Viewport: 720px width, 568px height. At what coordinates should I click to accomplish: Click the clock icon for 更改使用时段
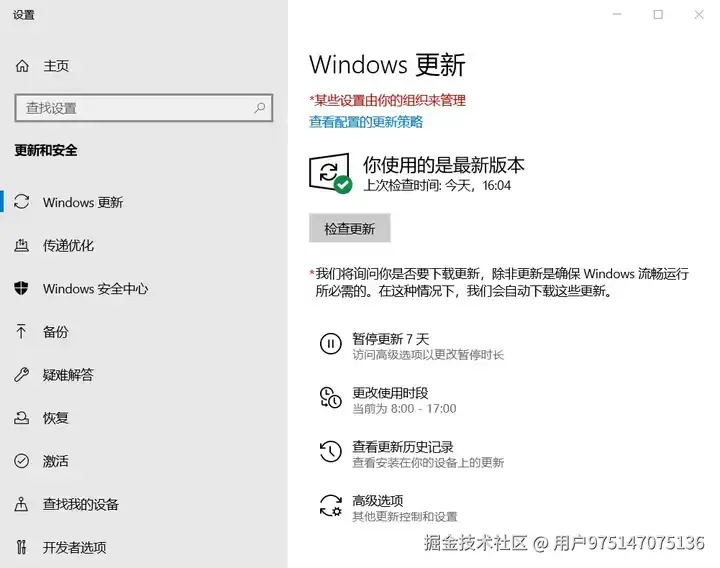point(331,397)
